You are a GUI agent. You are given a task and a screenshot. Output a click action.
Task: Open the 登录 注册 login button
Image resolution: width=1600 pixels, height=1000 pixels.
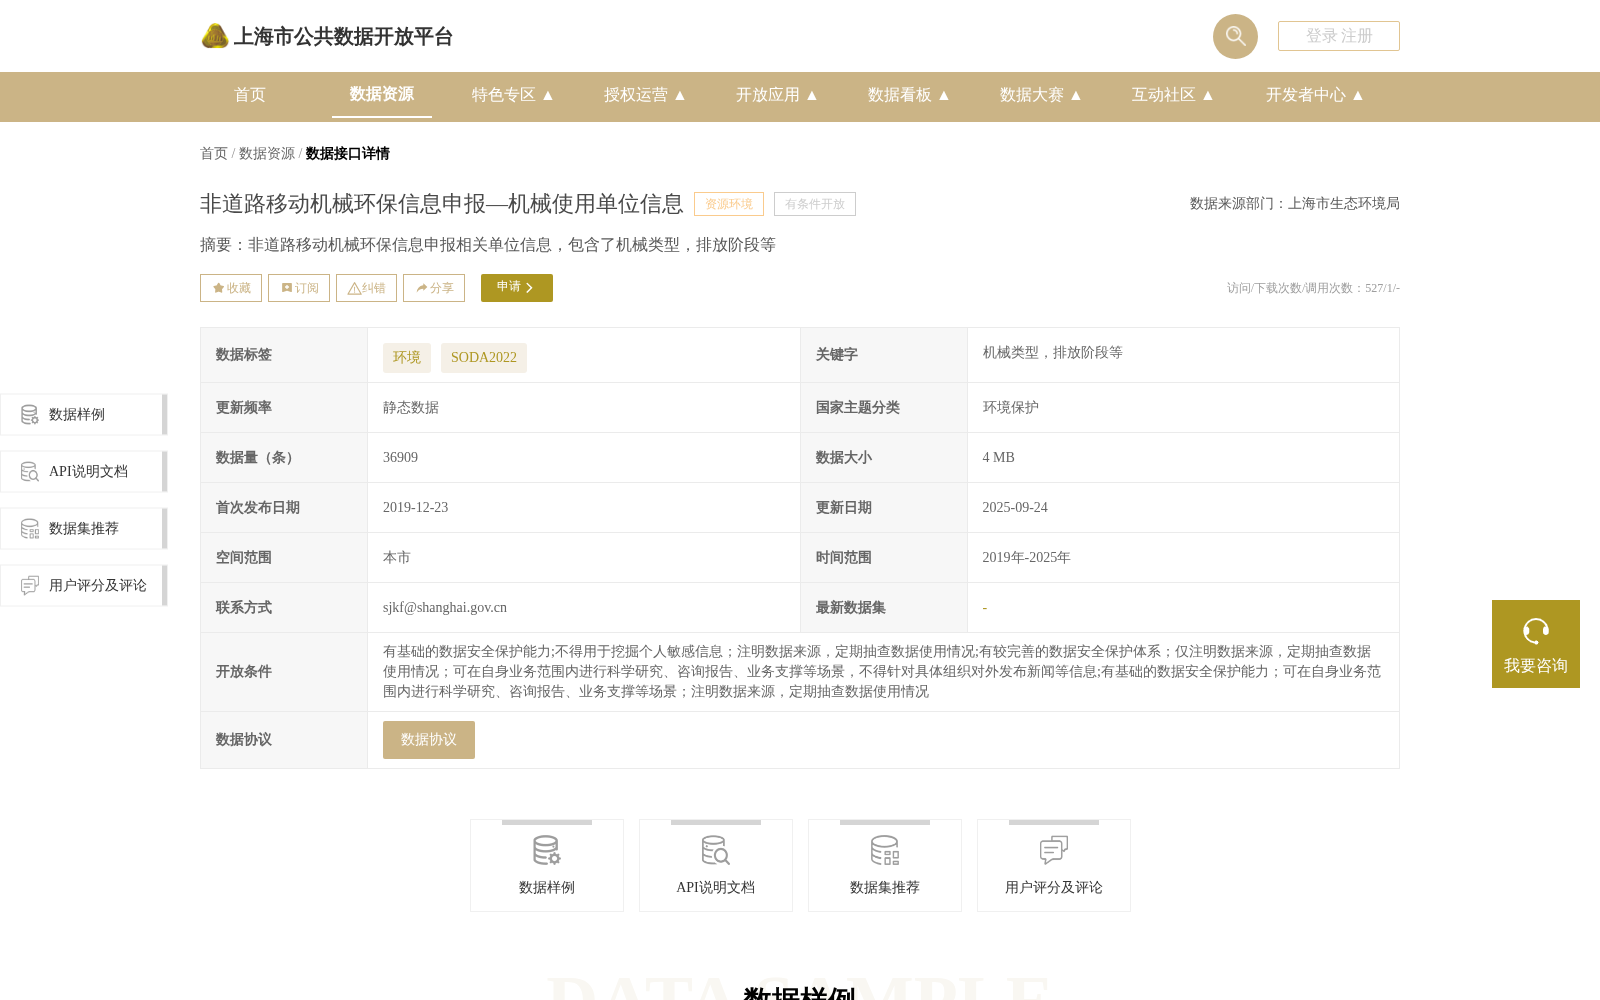click(1339, 36)
